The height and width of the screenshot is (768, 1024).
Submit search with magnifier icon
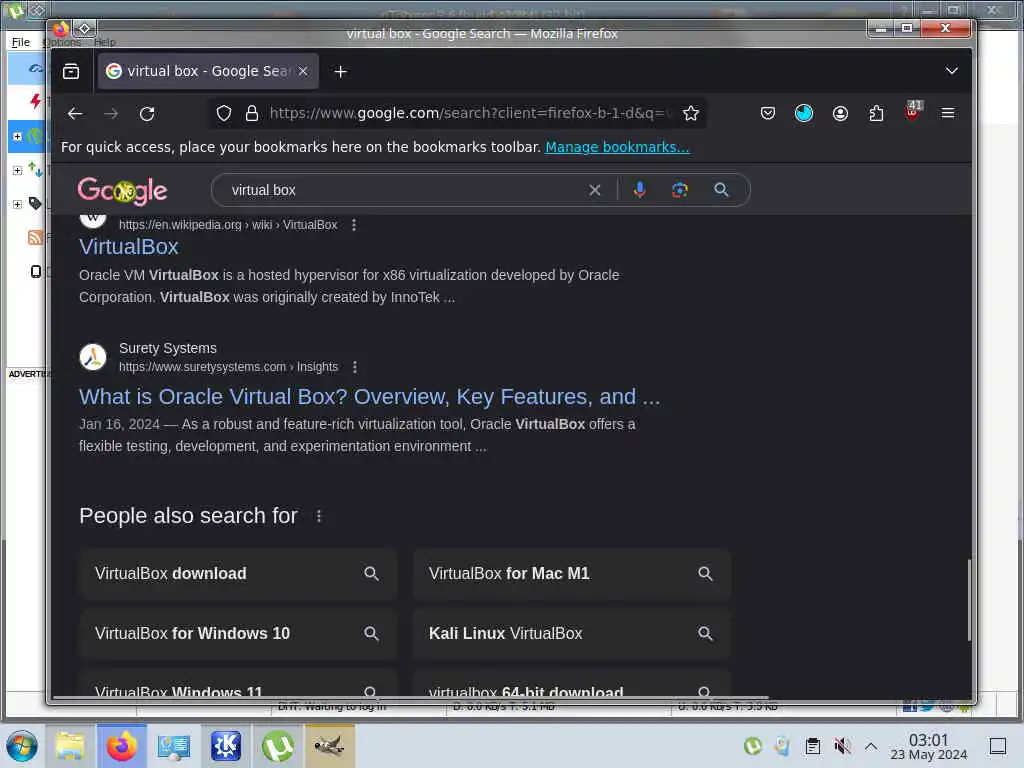(x=721, y=190)
